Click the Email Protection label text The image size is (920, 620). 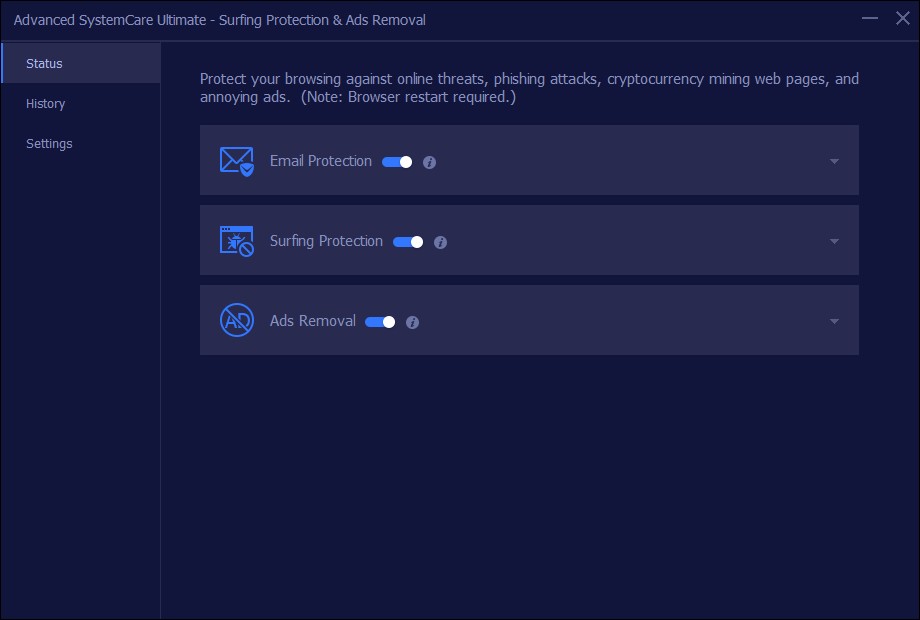(x=320, y=160)
